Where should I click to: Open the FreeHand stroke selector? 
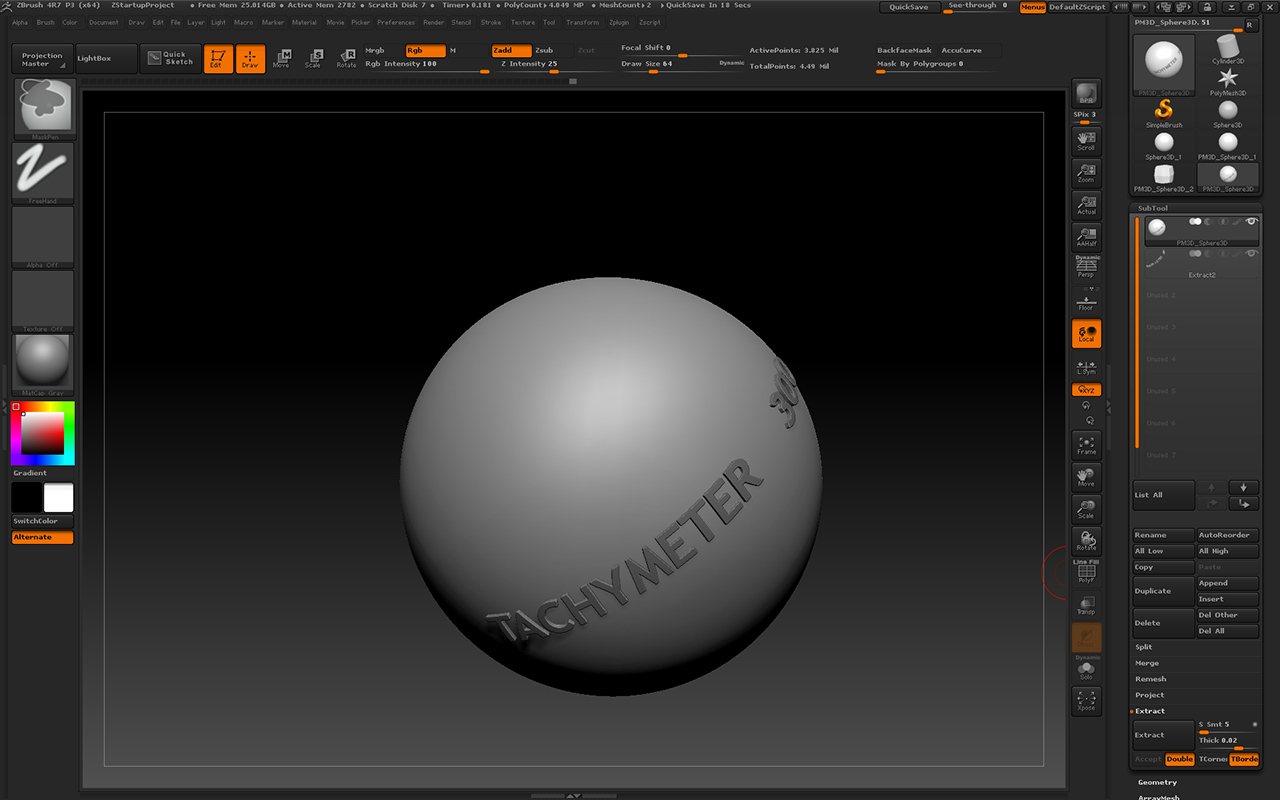click(43, 173)
